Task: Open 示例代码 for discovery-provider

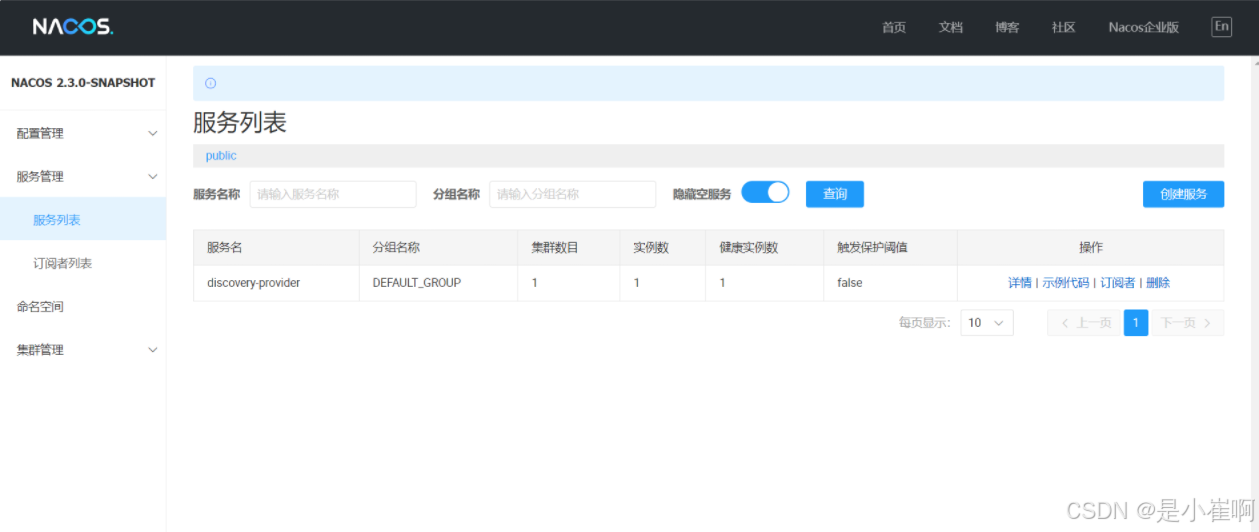Action: (x=1065, y=283)
